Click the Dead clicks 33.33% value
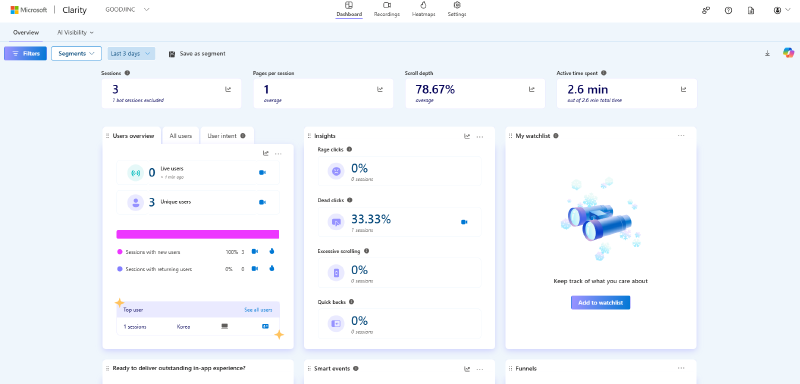Screen dimensions: 800x384 371,219
